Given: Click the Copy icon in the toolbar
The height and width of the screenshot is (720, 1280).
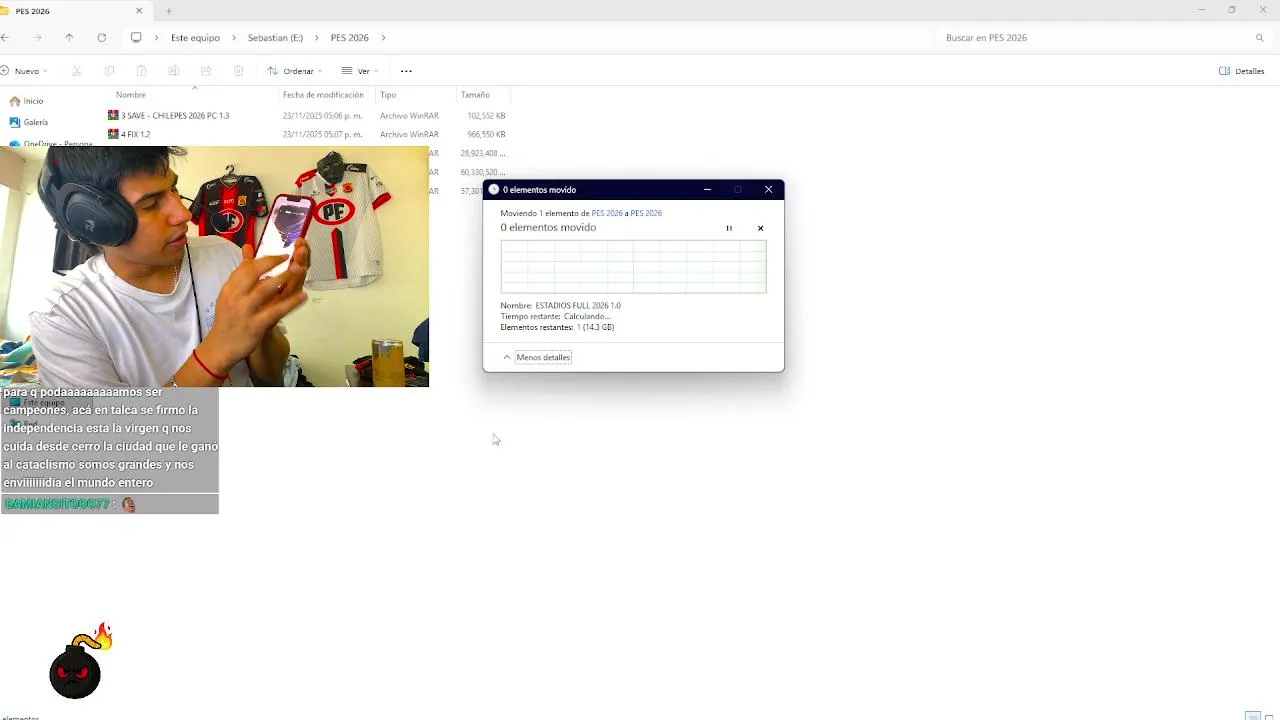Looking at the screenshot, I should pos(109,71).
